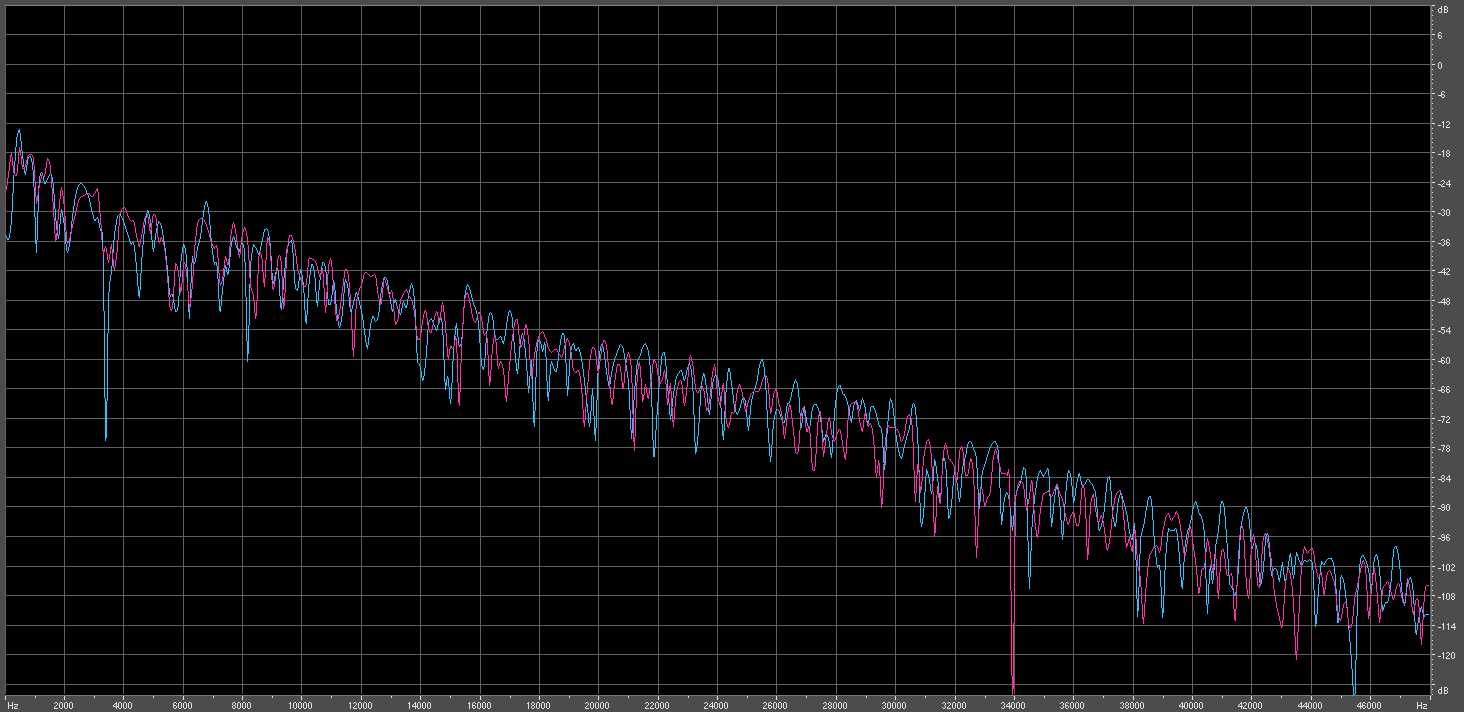This screenshot has height=712, width=1464.
Task: Select the 20000 Hz frequency axis label
Action: tap(598, 705)
